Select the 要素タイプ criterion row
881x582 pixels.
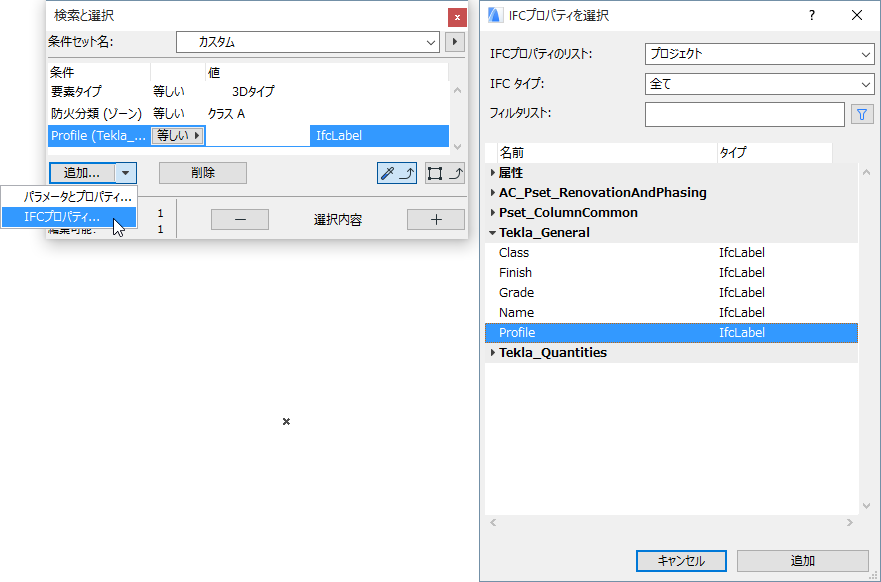(x=248, y=92)
